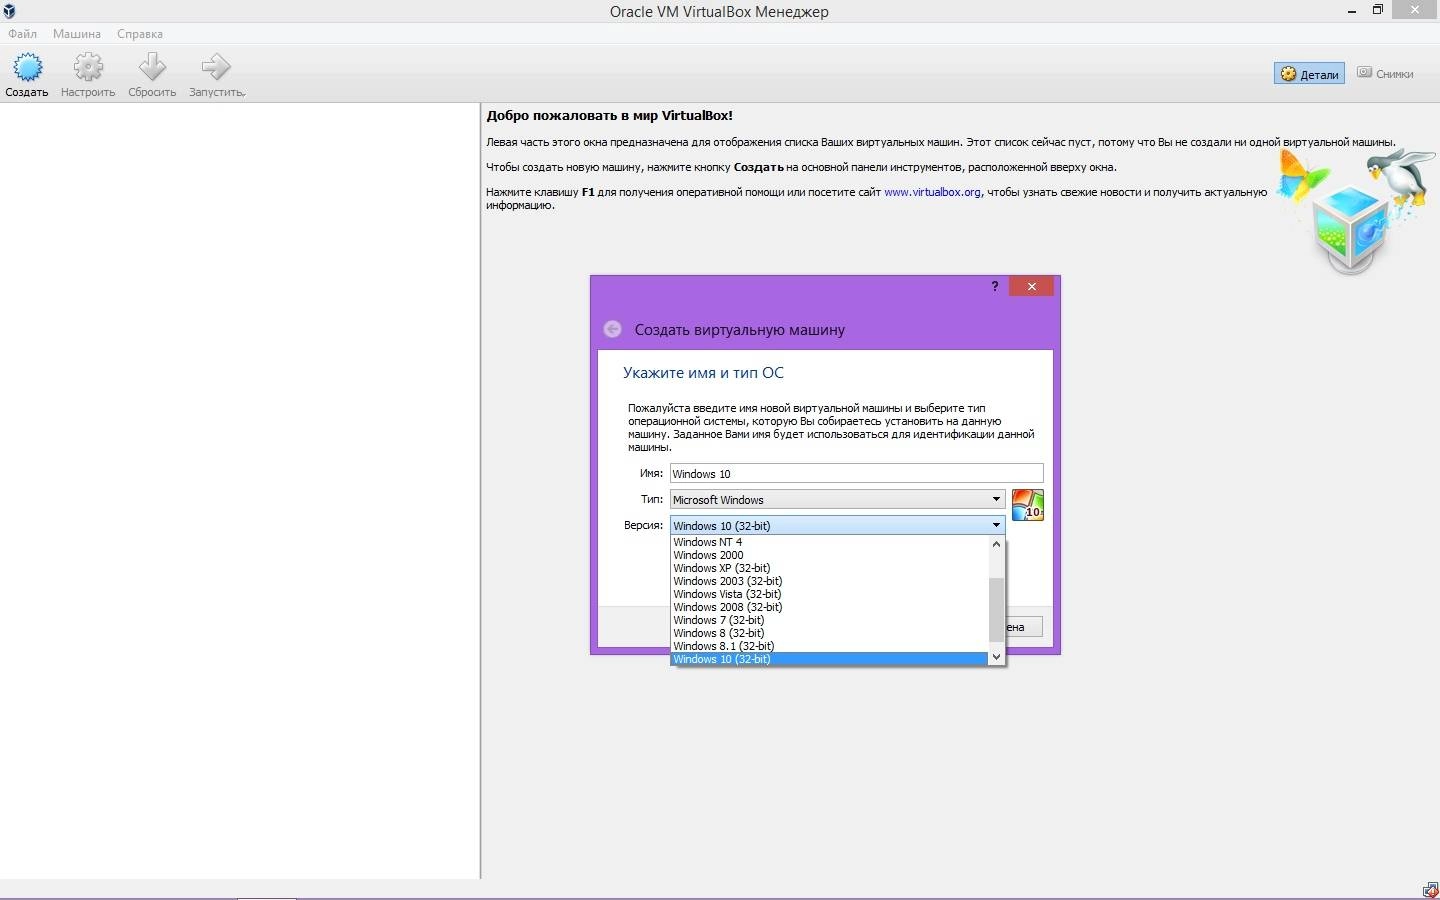Open the www.virtualbox.org link
Image resolution: width=1440 pixels, height=900 pixels.
pos(932,192)
